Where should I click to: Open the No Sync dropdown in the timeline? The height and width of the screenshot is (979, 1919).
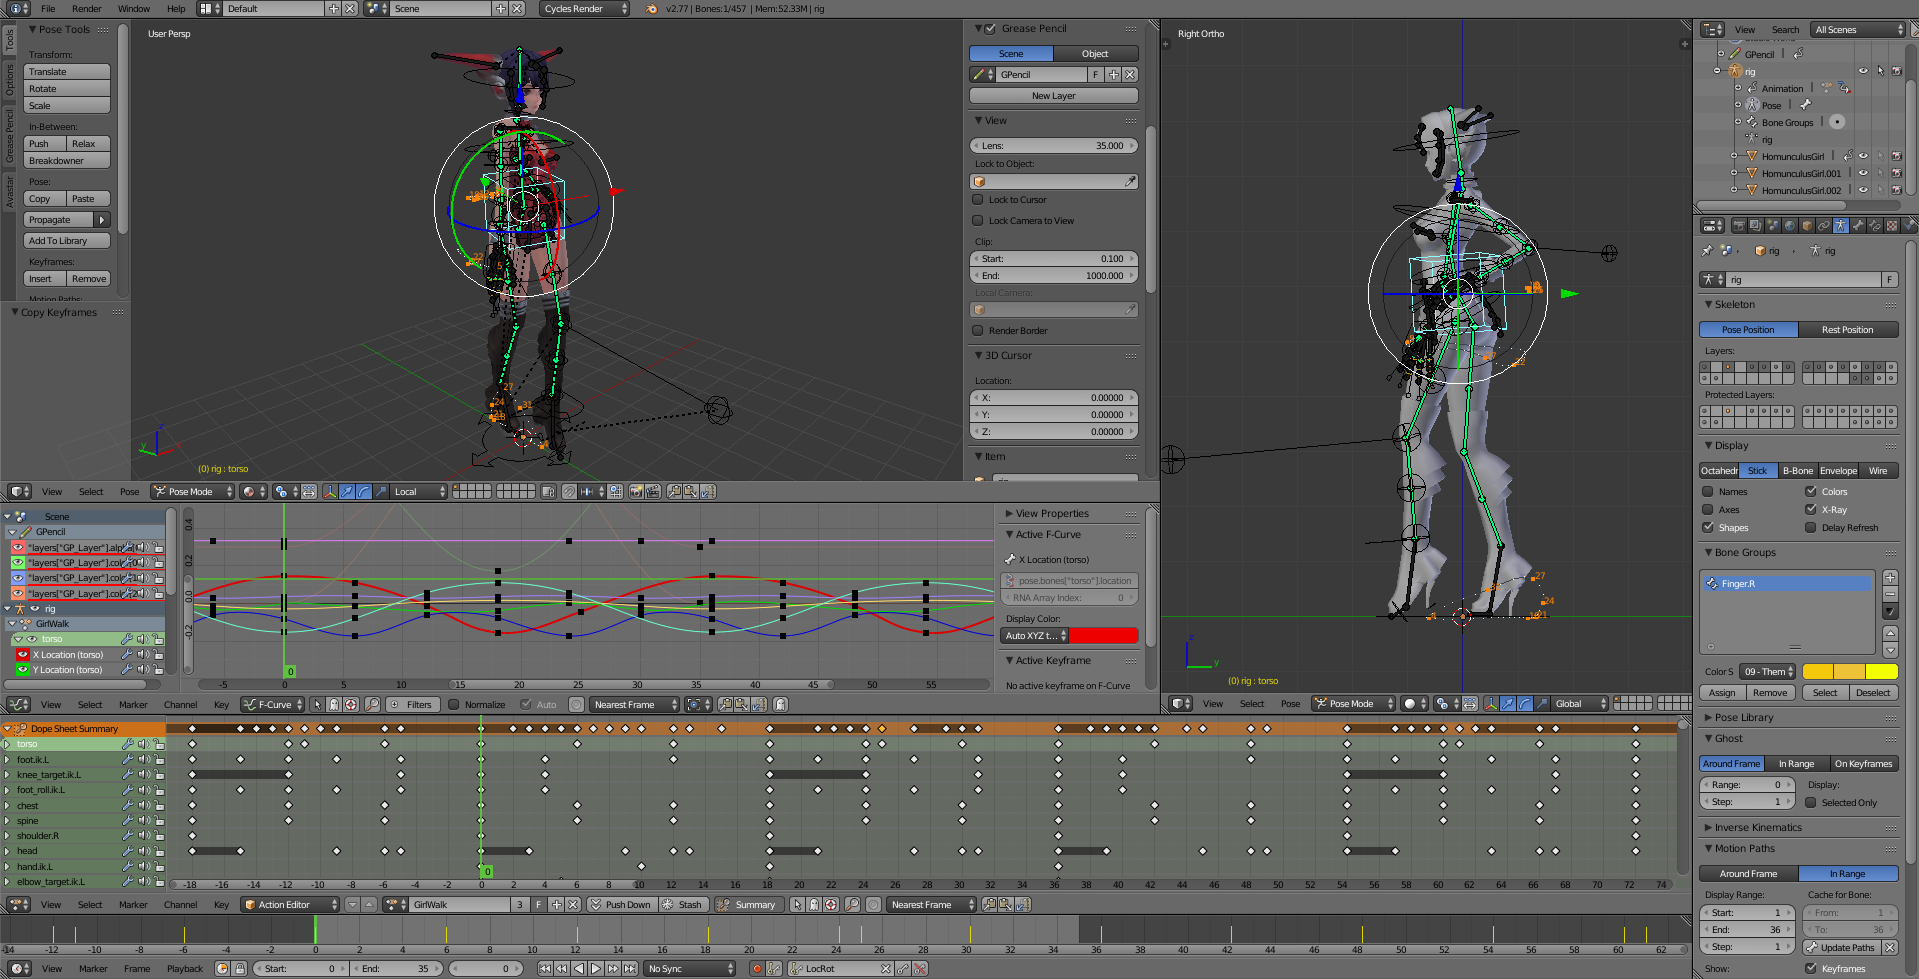point(688,968)
